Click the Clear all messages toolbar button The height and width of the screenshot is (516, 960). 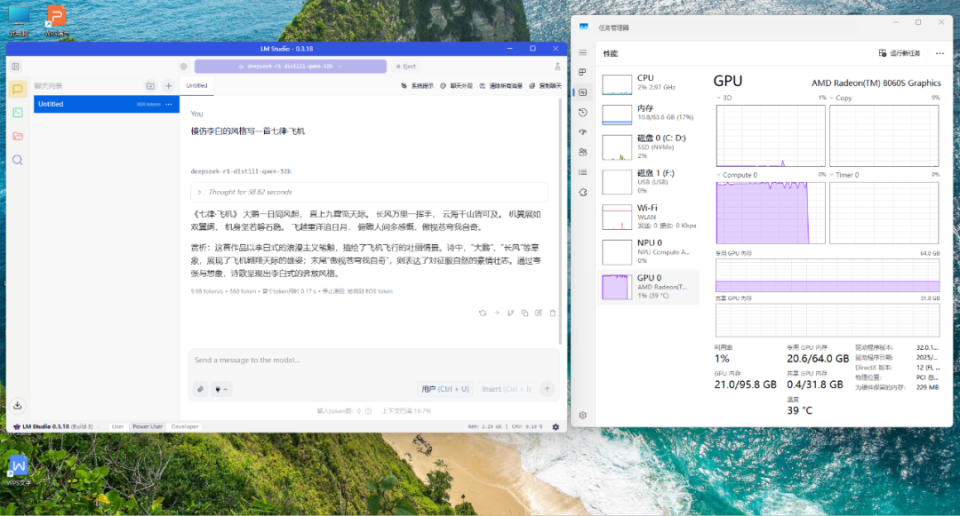[501, 86]
